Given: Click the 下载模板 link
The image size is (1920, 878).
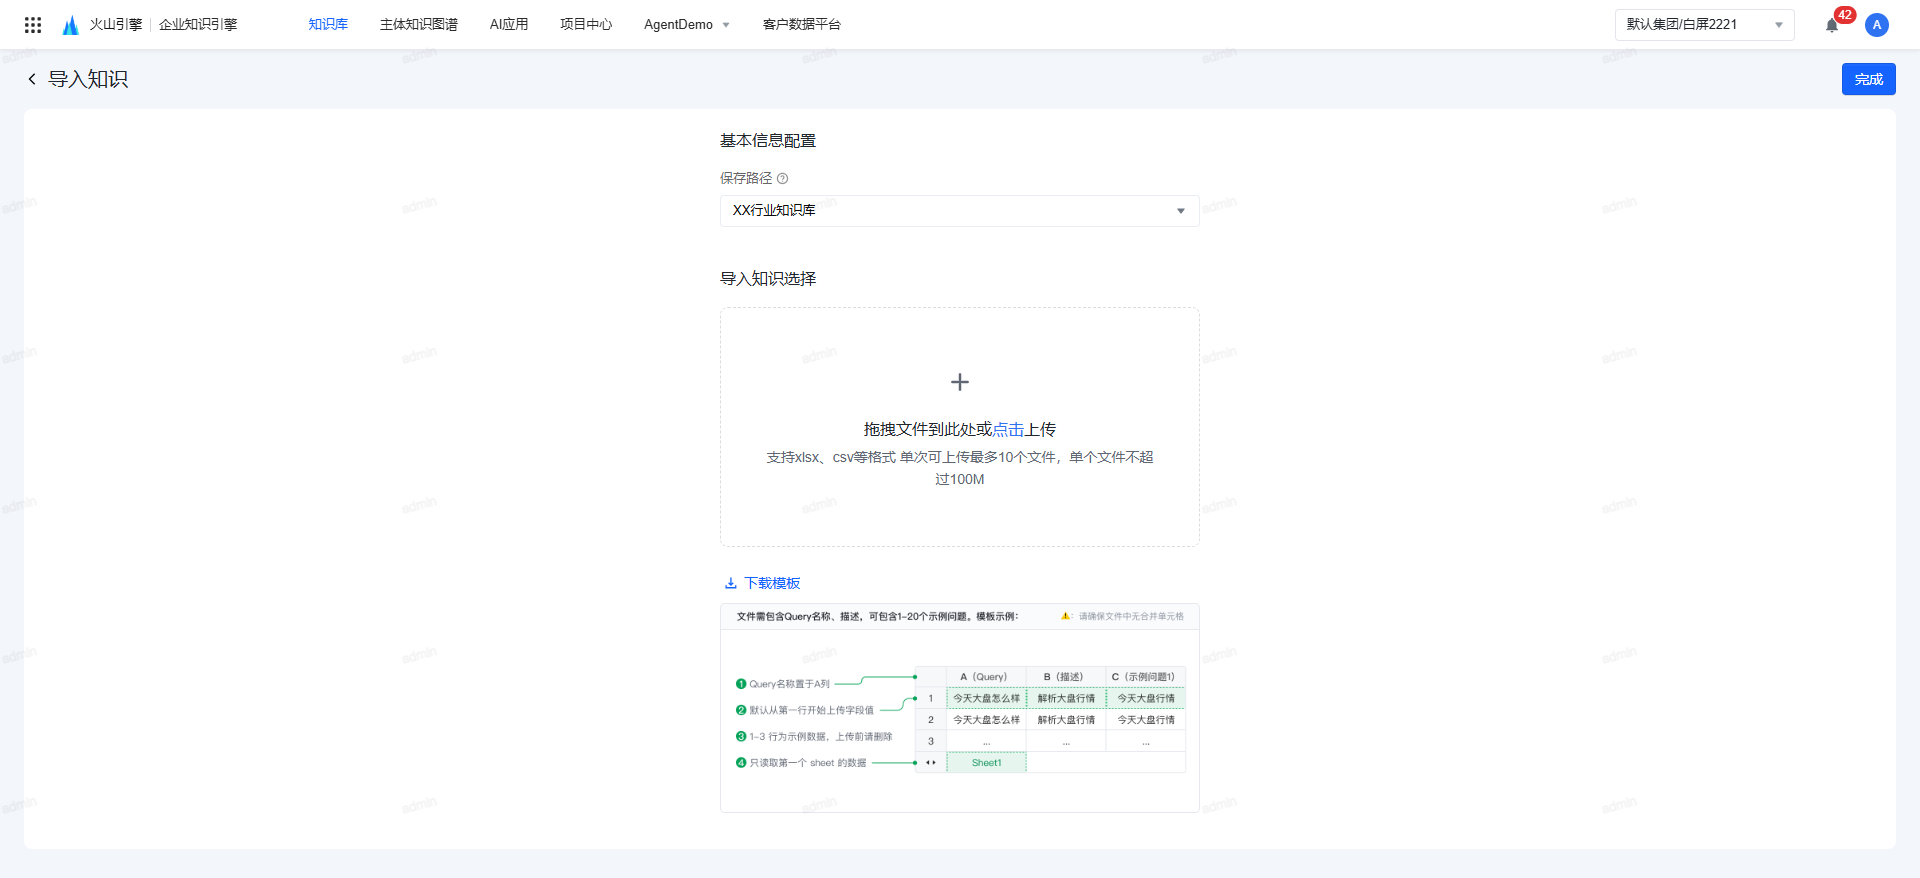Looking at the screenshot, I should (x=772, y=583).
